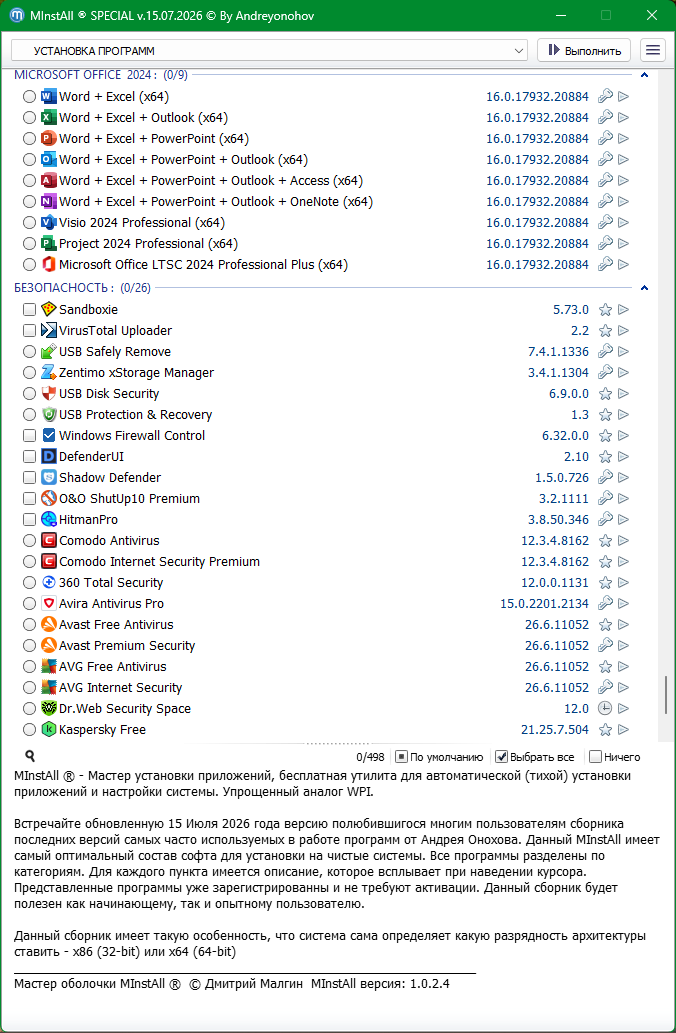Click the search magnifier icon
Screen dimensions: 676x1033
click(x=30, y=756)
